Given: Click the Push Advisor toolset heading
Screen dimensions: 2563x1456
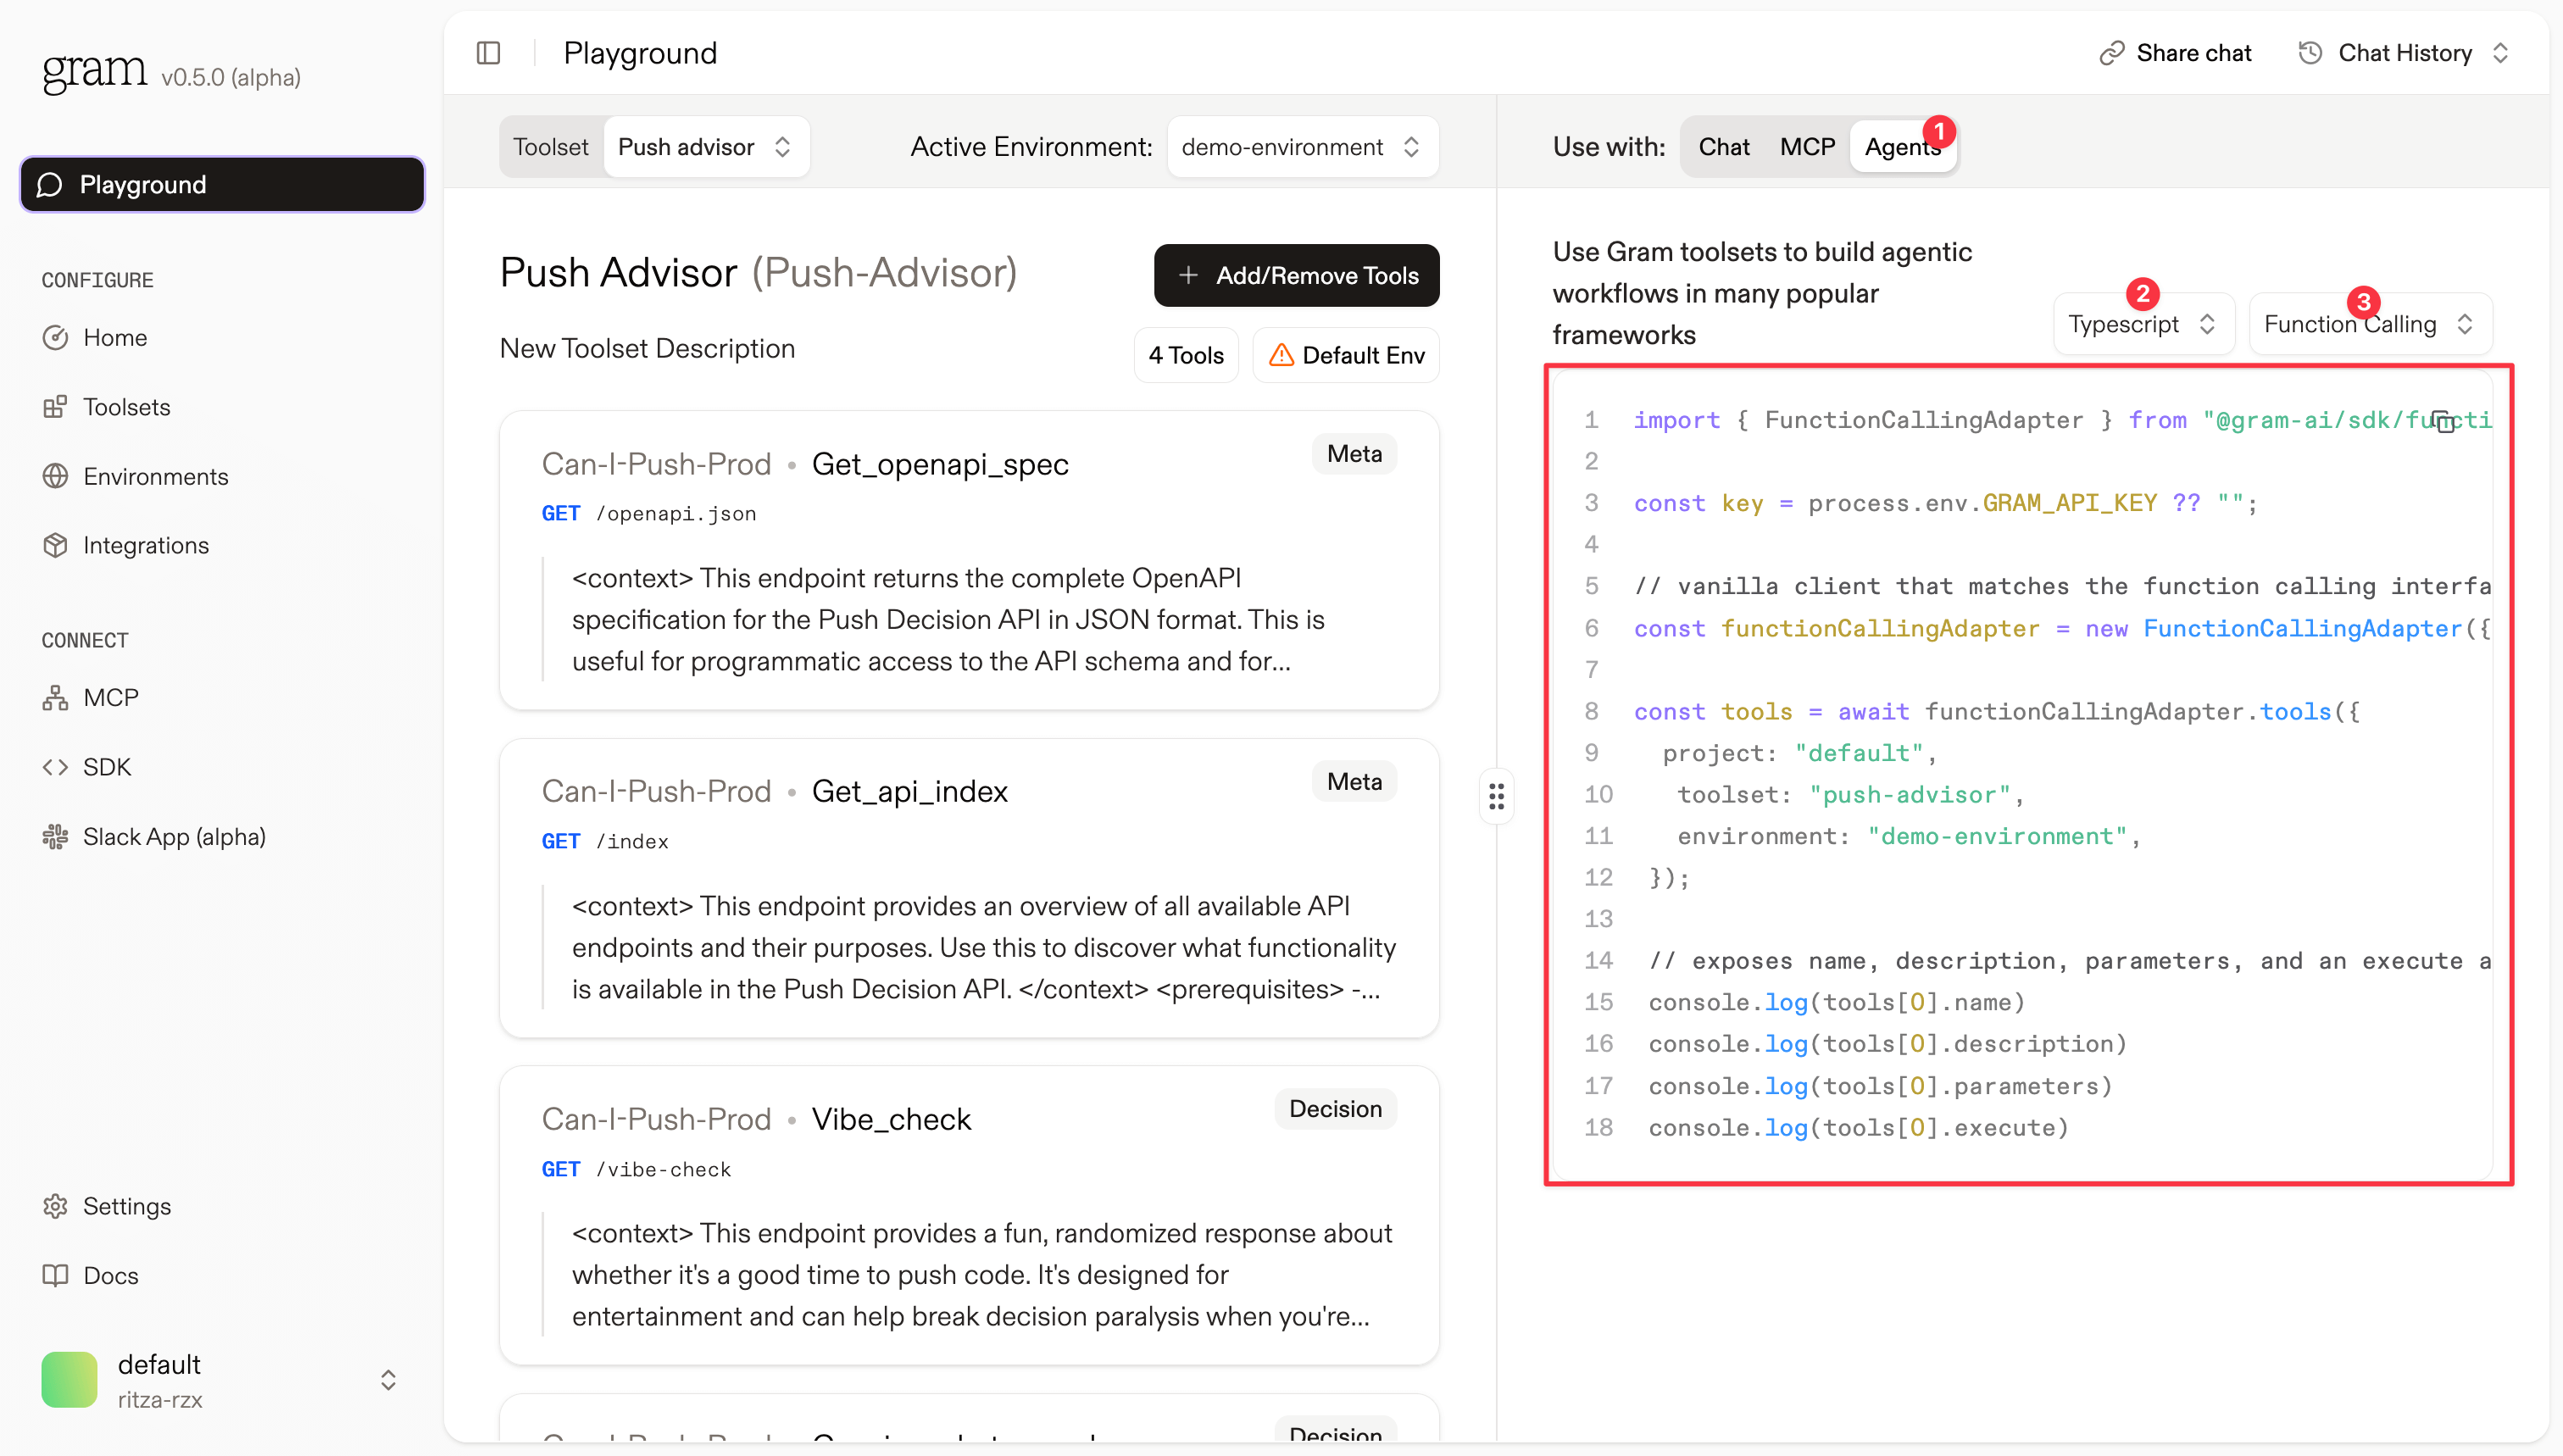Looking at the screenshot, I should click(x=758, y=272).
